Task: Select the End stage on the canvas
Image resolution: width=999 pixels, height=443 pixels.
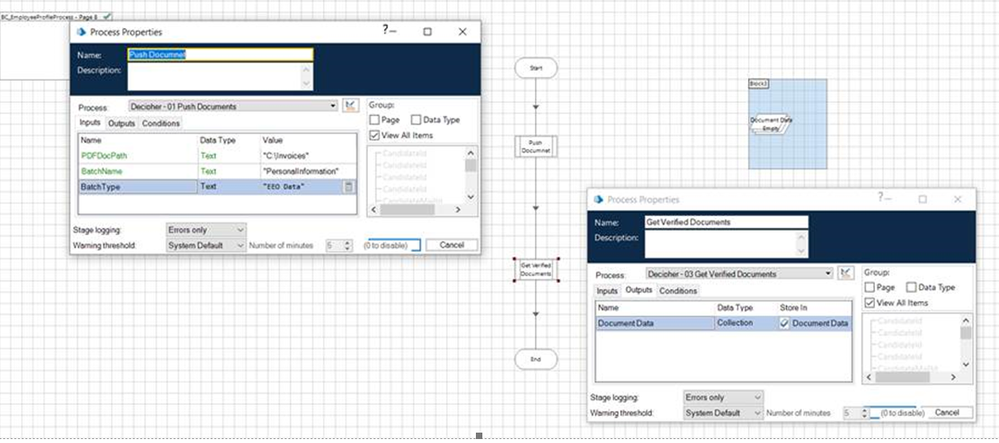Action: (x=536, y=358)
